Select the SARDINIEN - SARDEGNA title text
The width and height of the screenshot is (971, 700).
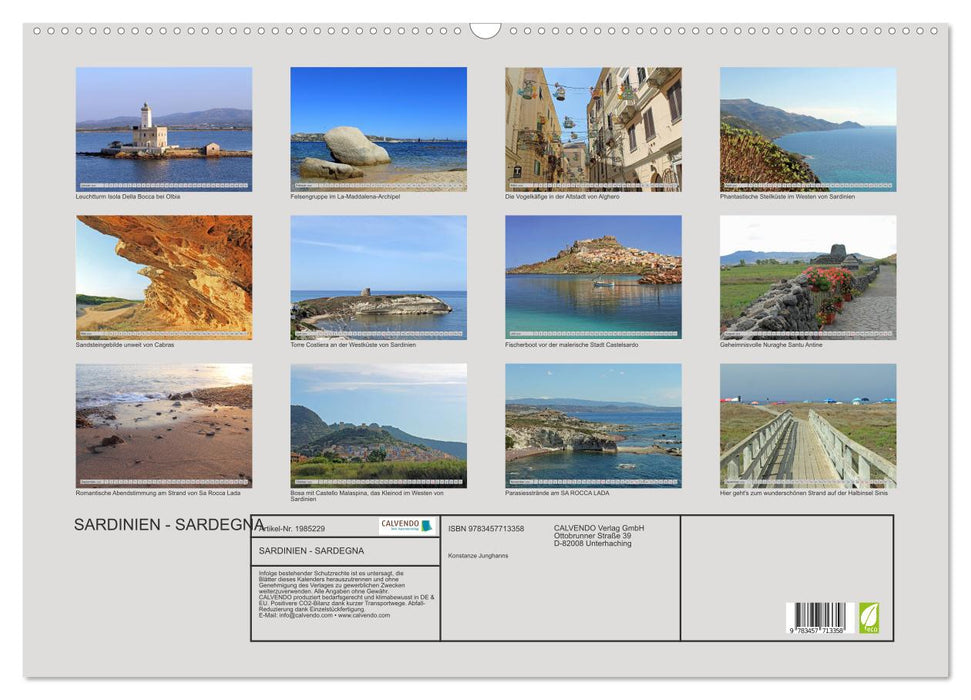tap(165, 524)
